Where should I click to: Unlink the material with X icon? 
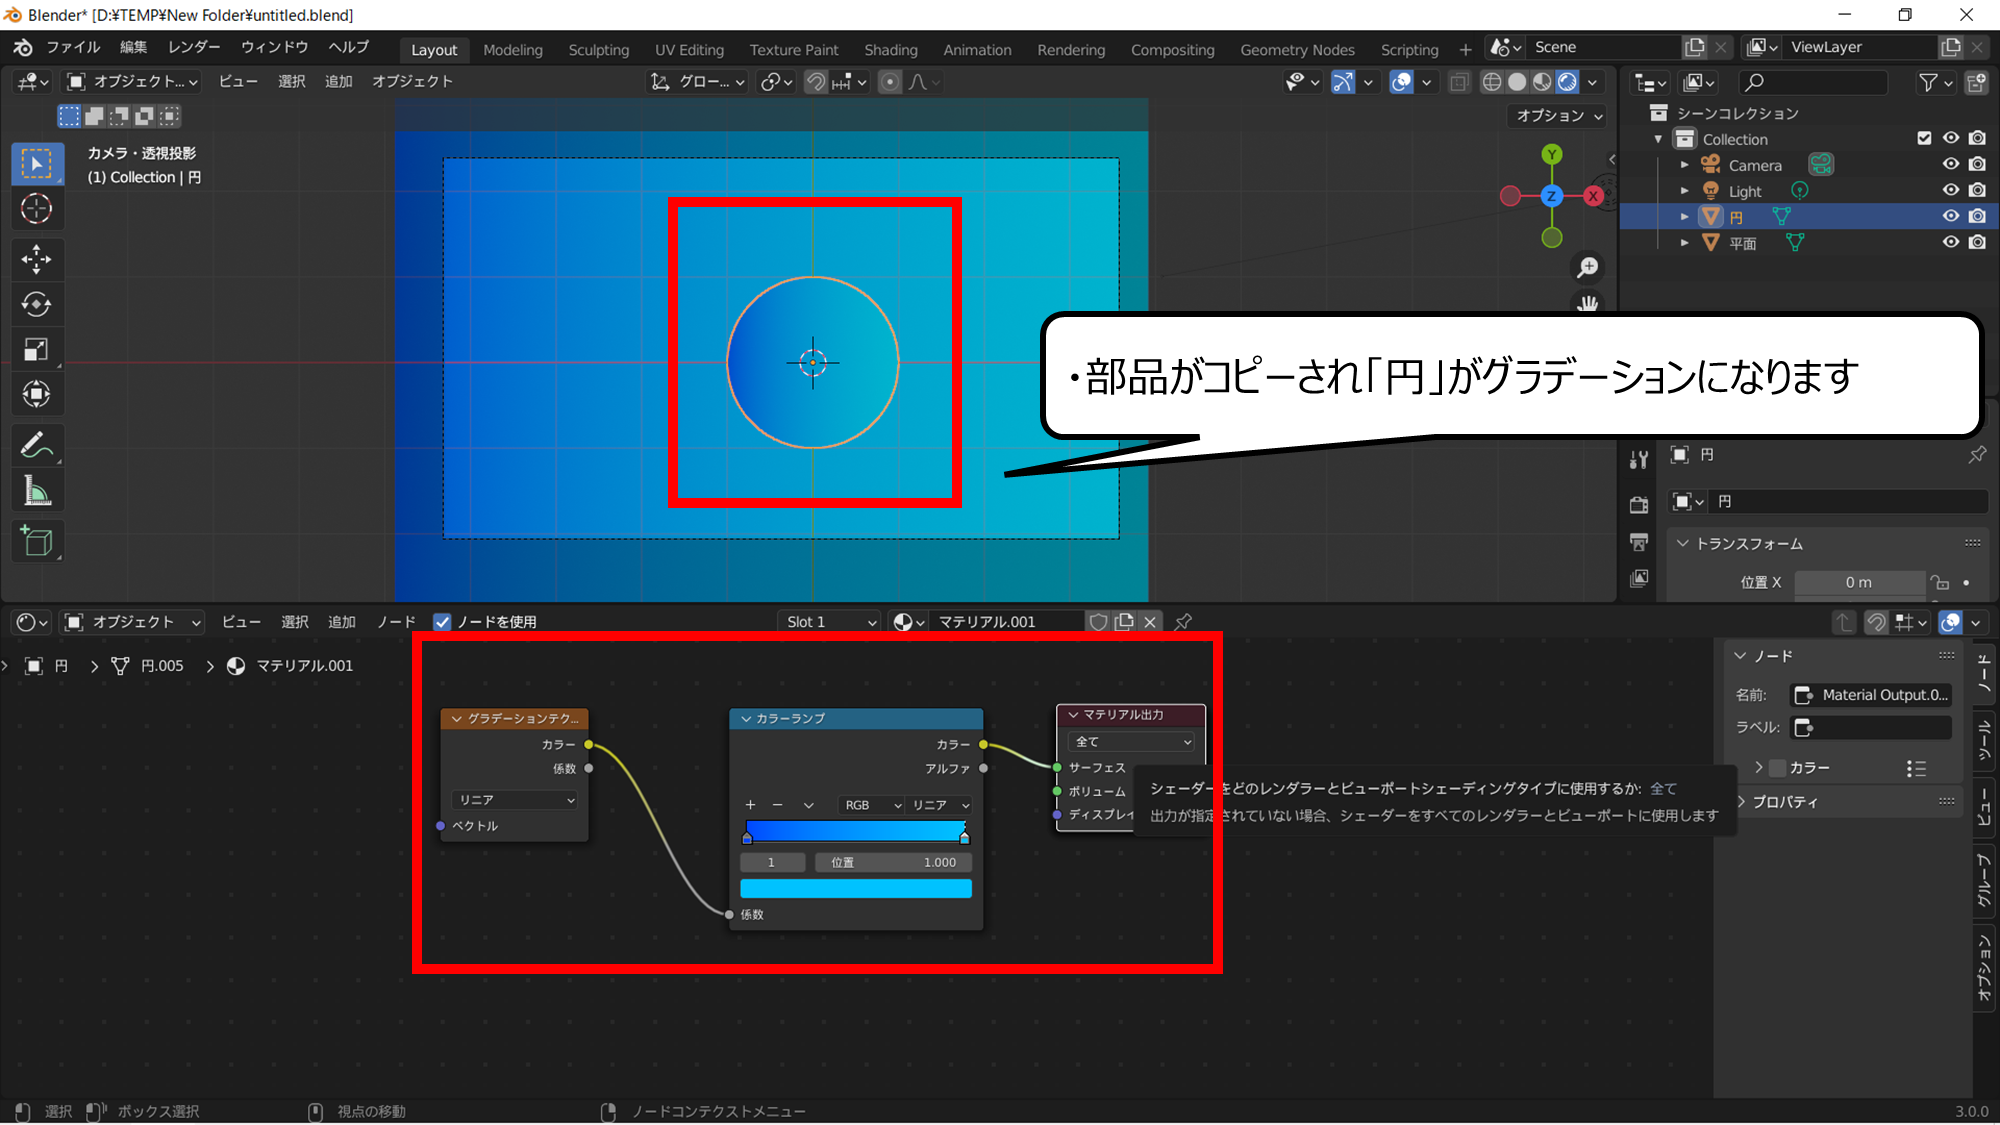(x=1150, y=622)
